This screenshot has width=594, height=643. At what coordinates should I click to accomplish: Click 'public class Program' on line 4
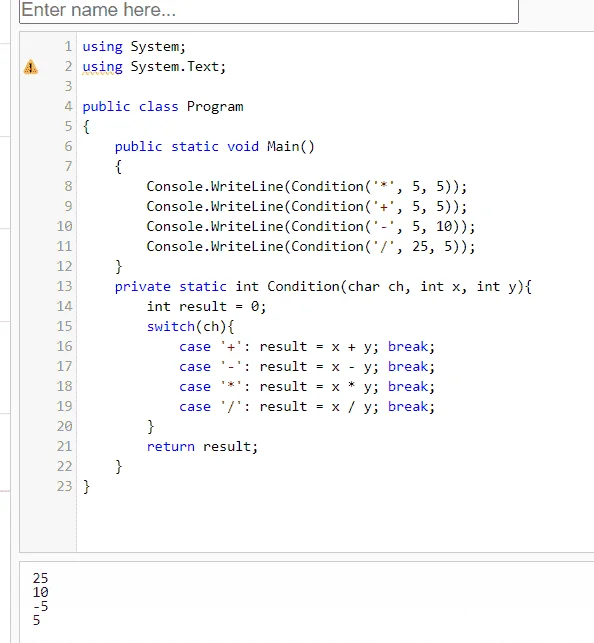point(163,107)
